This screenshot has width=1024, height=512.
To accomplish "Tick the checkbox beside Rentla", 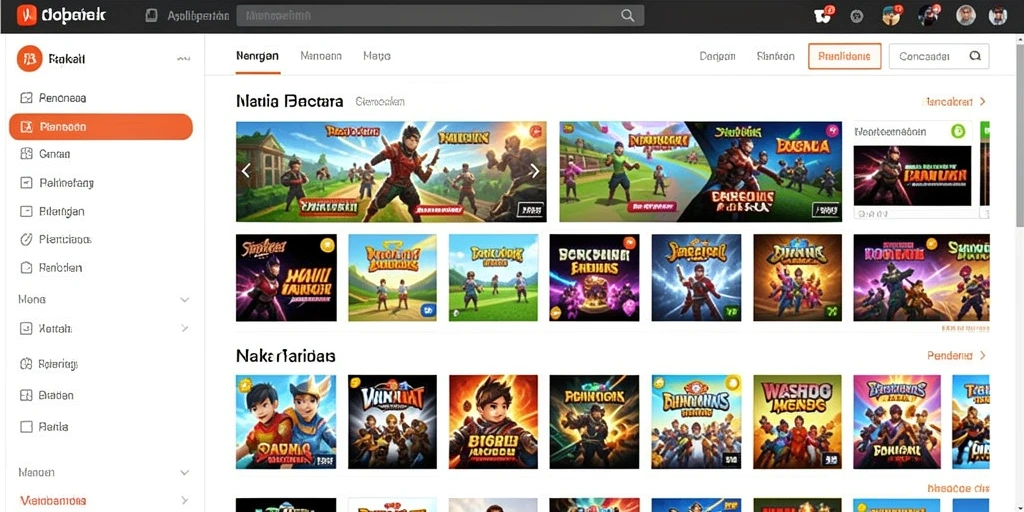I will coord(26,427).
